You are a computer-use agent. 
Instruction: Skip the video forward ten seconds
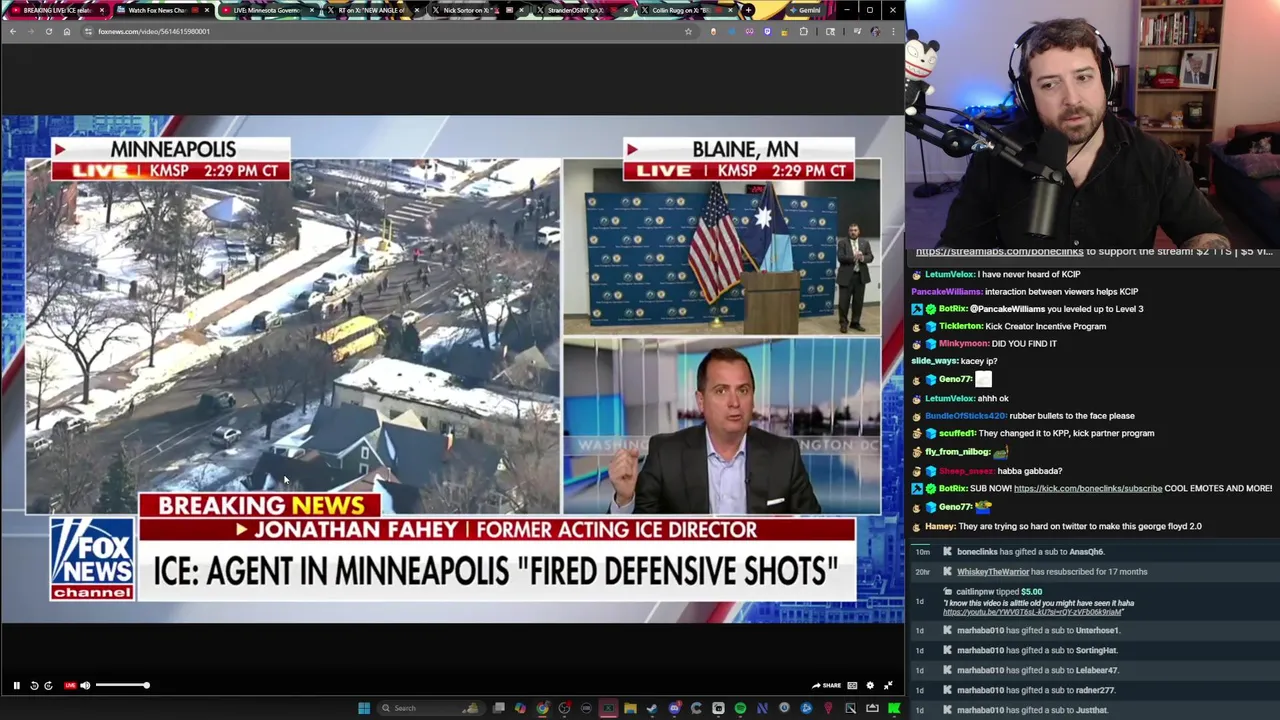click(48, 685)
